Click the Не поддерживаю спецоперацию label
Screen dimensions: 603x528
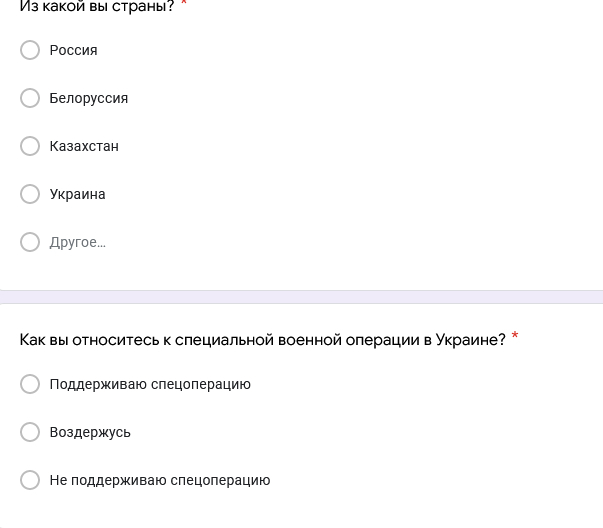point(160,480)
